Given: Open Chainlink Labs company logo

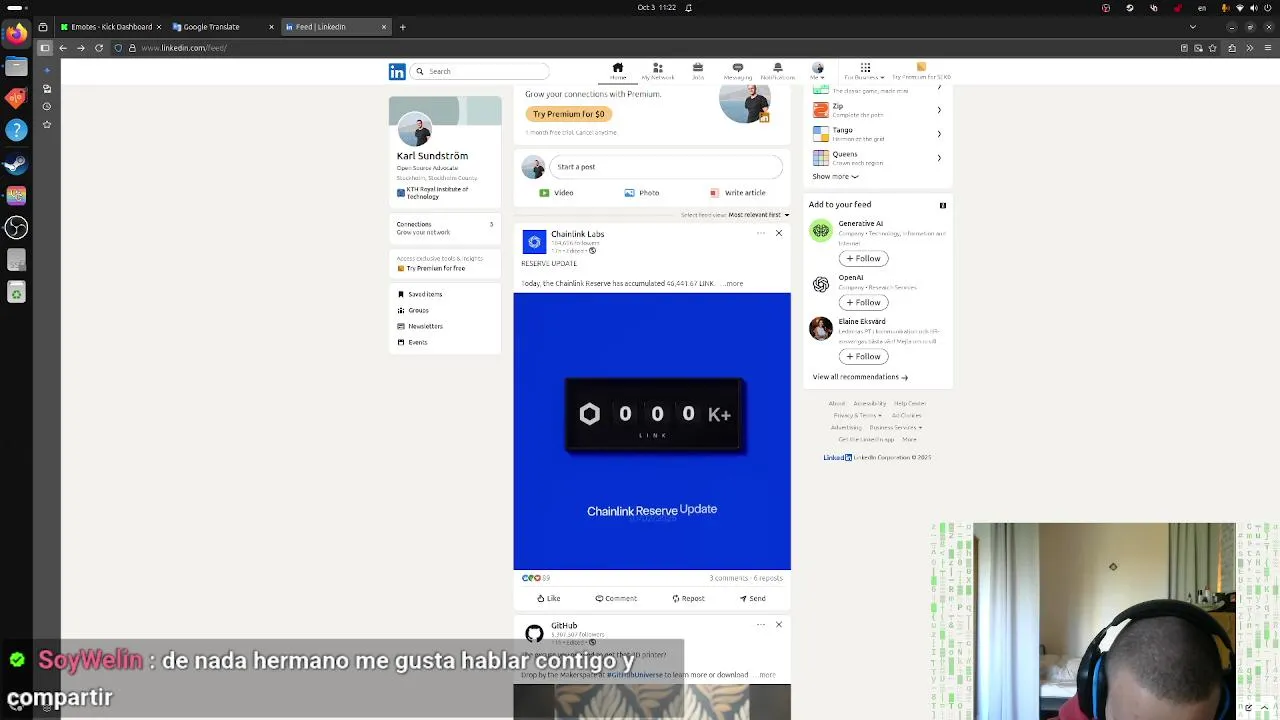Looking at the screenshot, I should click(534, 242).
